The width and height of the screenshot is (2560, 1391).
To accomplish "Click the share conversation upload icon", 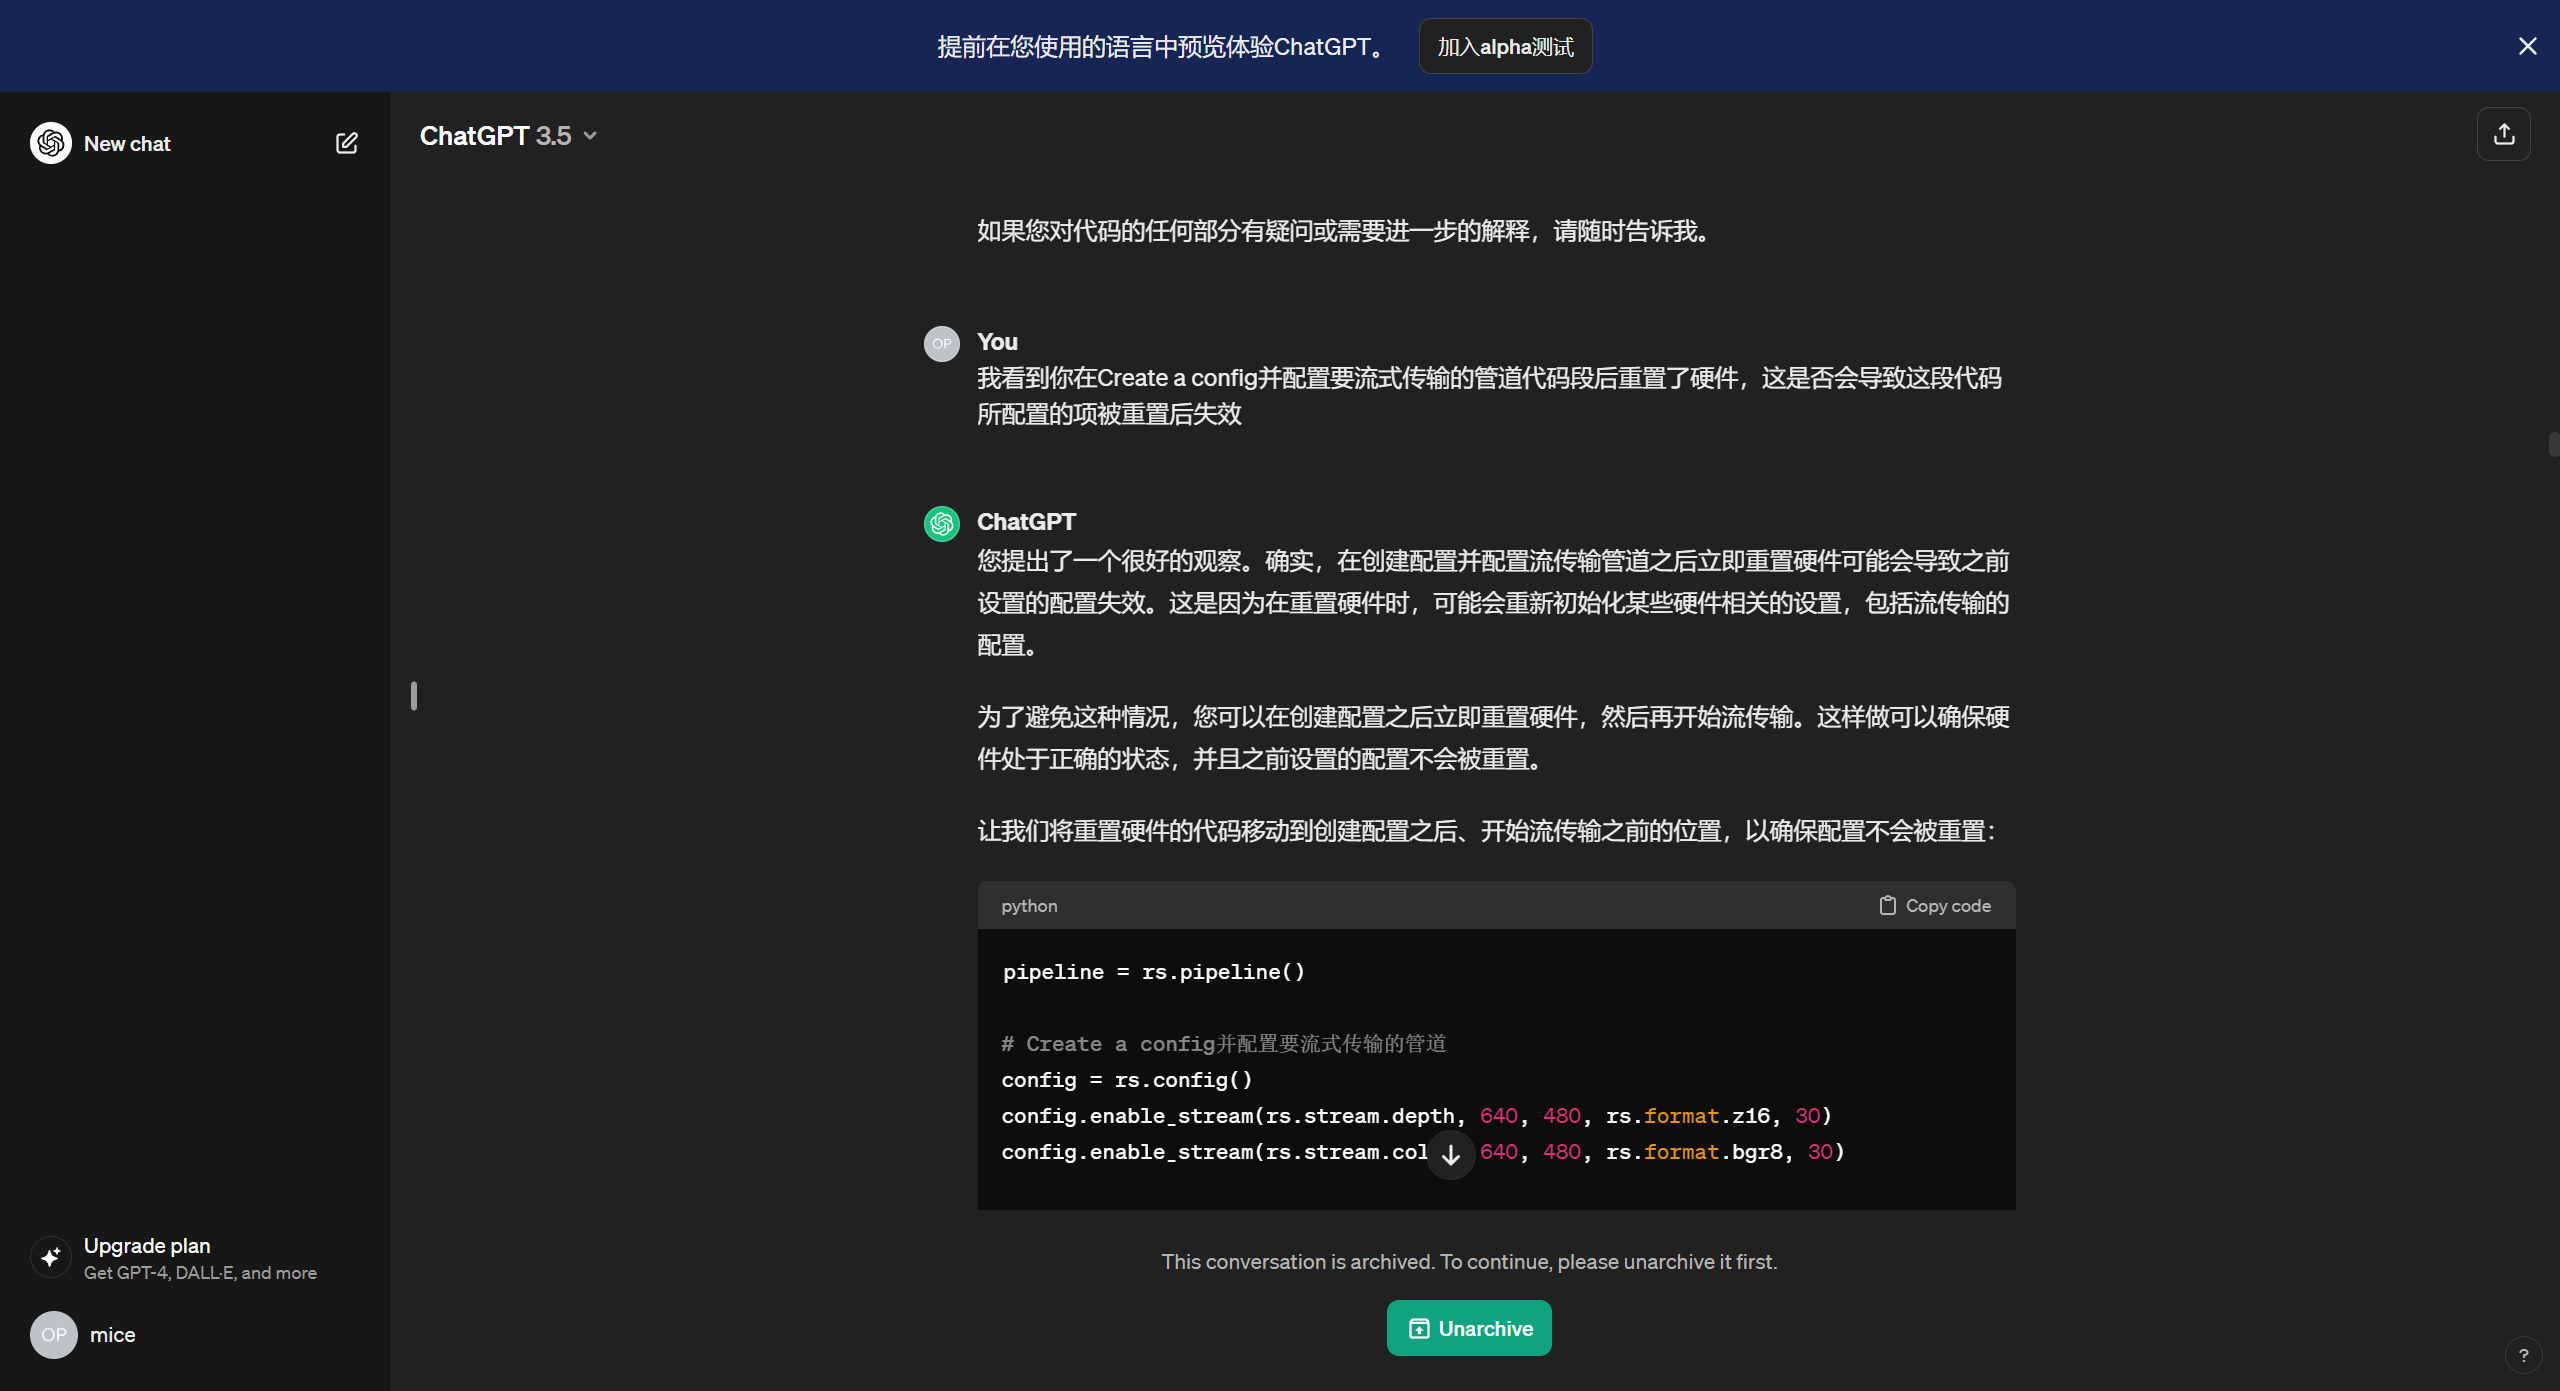I will tap(2503, 134).
